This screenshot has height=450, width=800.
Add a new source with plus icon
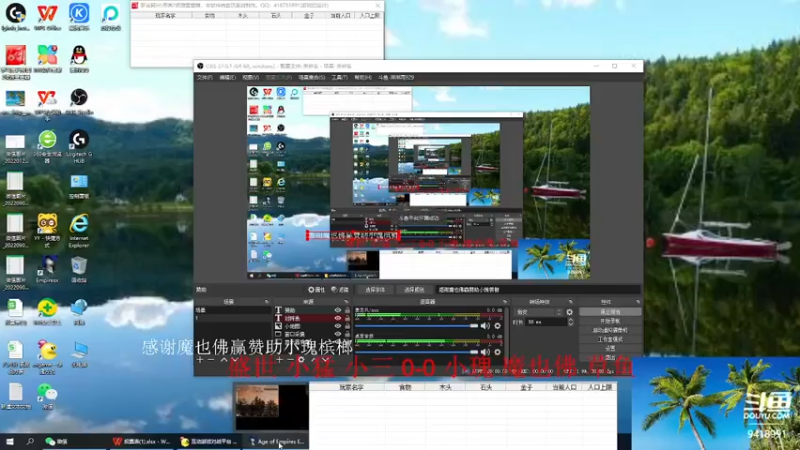coord(279,360)
